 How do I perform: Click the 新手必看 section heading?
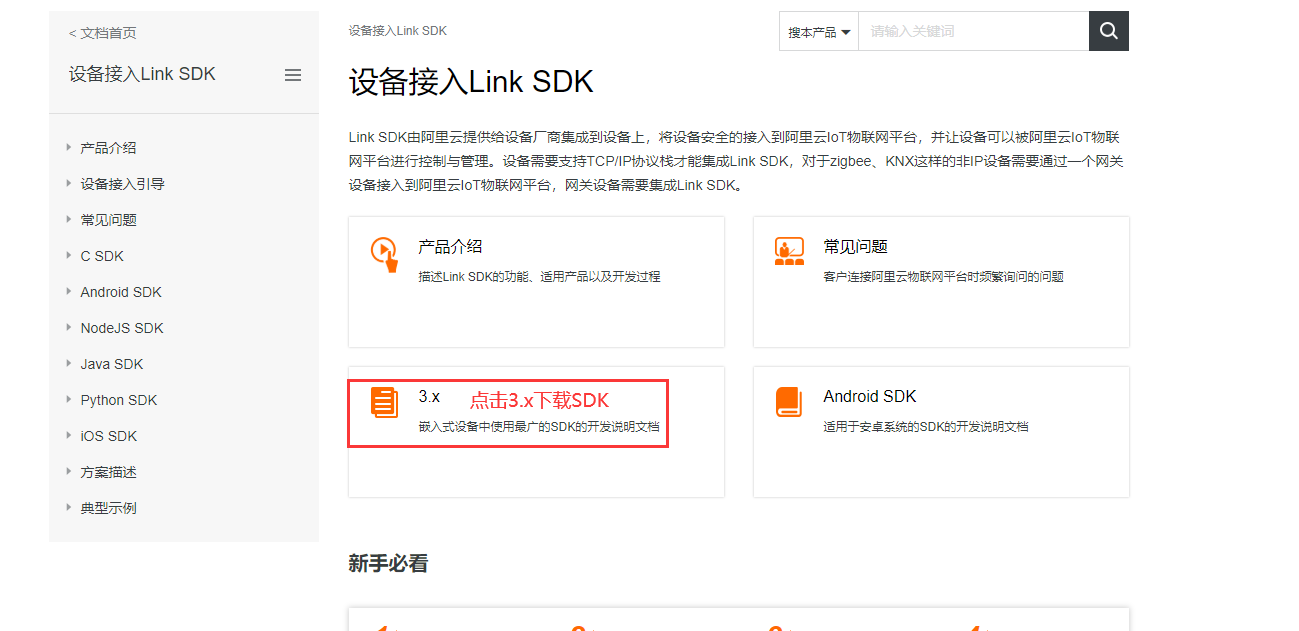[x=388, y=564]
